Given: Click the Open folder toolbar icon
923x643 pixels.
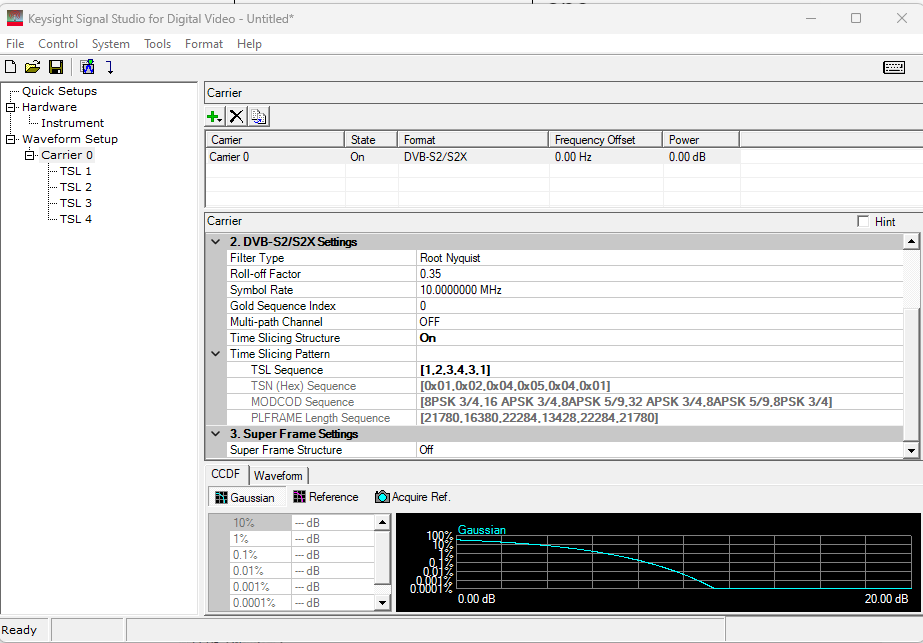Looking at the screenshot, I should pyautogui.click(x=32, y=67).
